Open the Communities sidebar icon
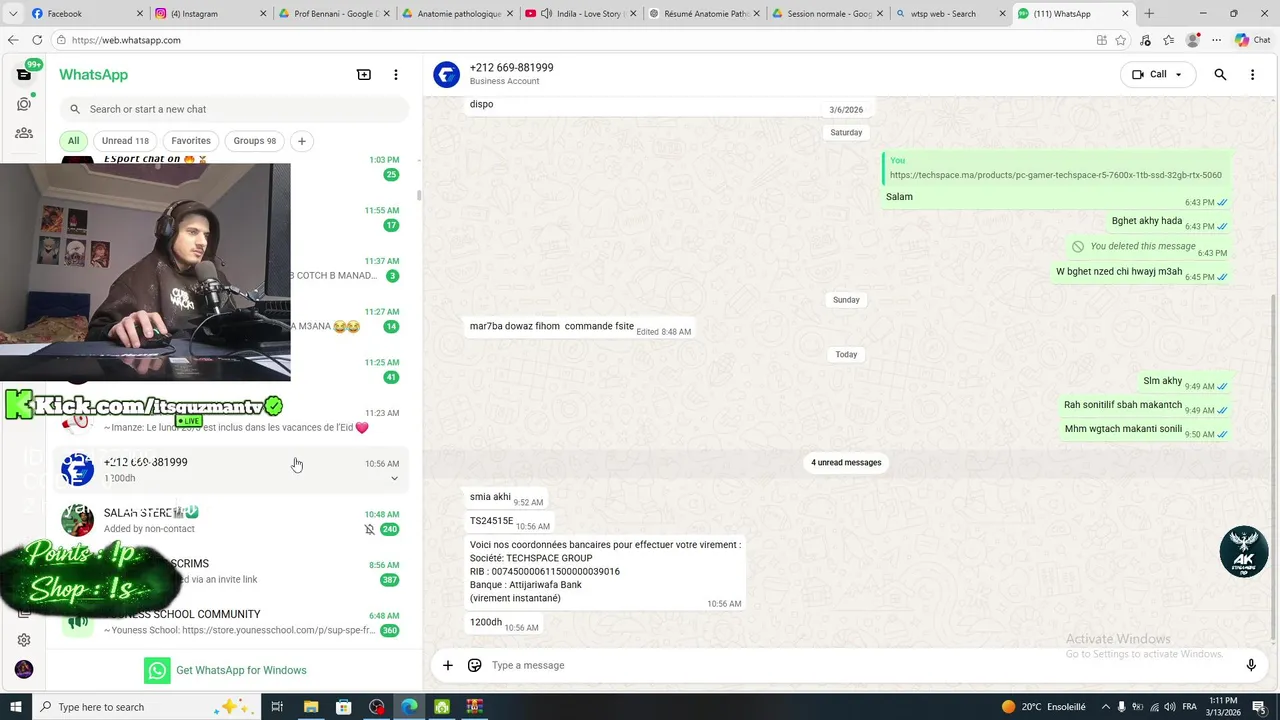Screen dimensions: 1280x720 pyautogui.click(x=24, y=133)
